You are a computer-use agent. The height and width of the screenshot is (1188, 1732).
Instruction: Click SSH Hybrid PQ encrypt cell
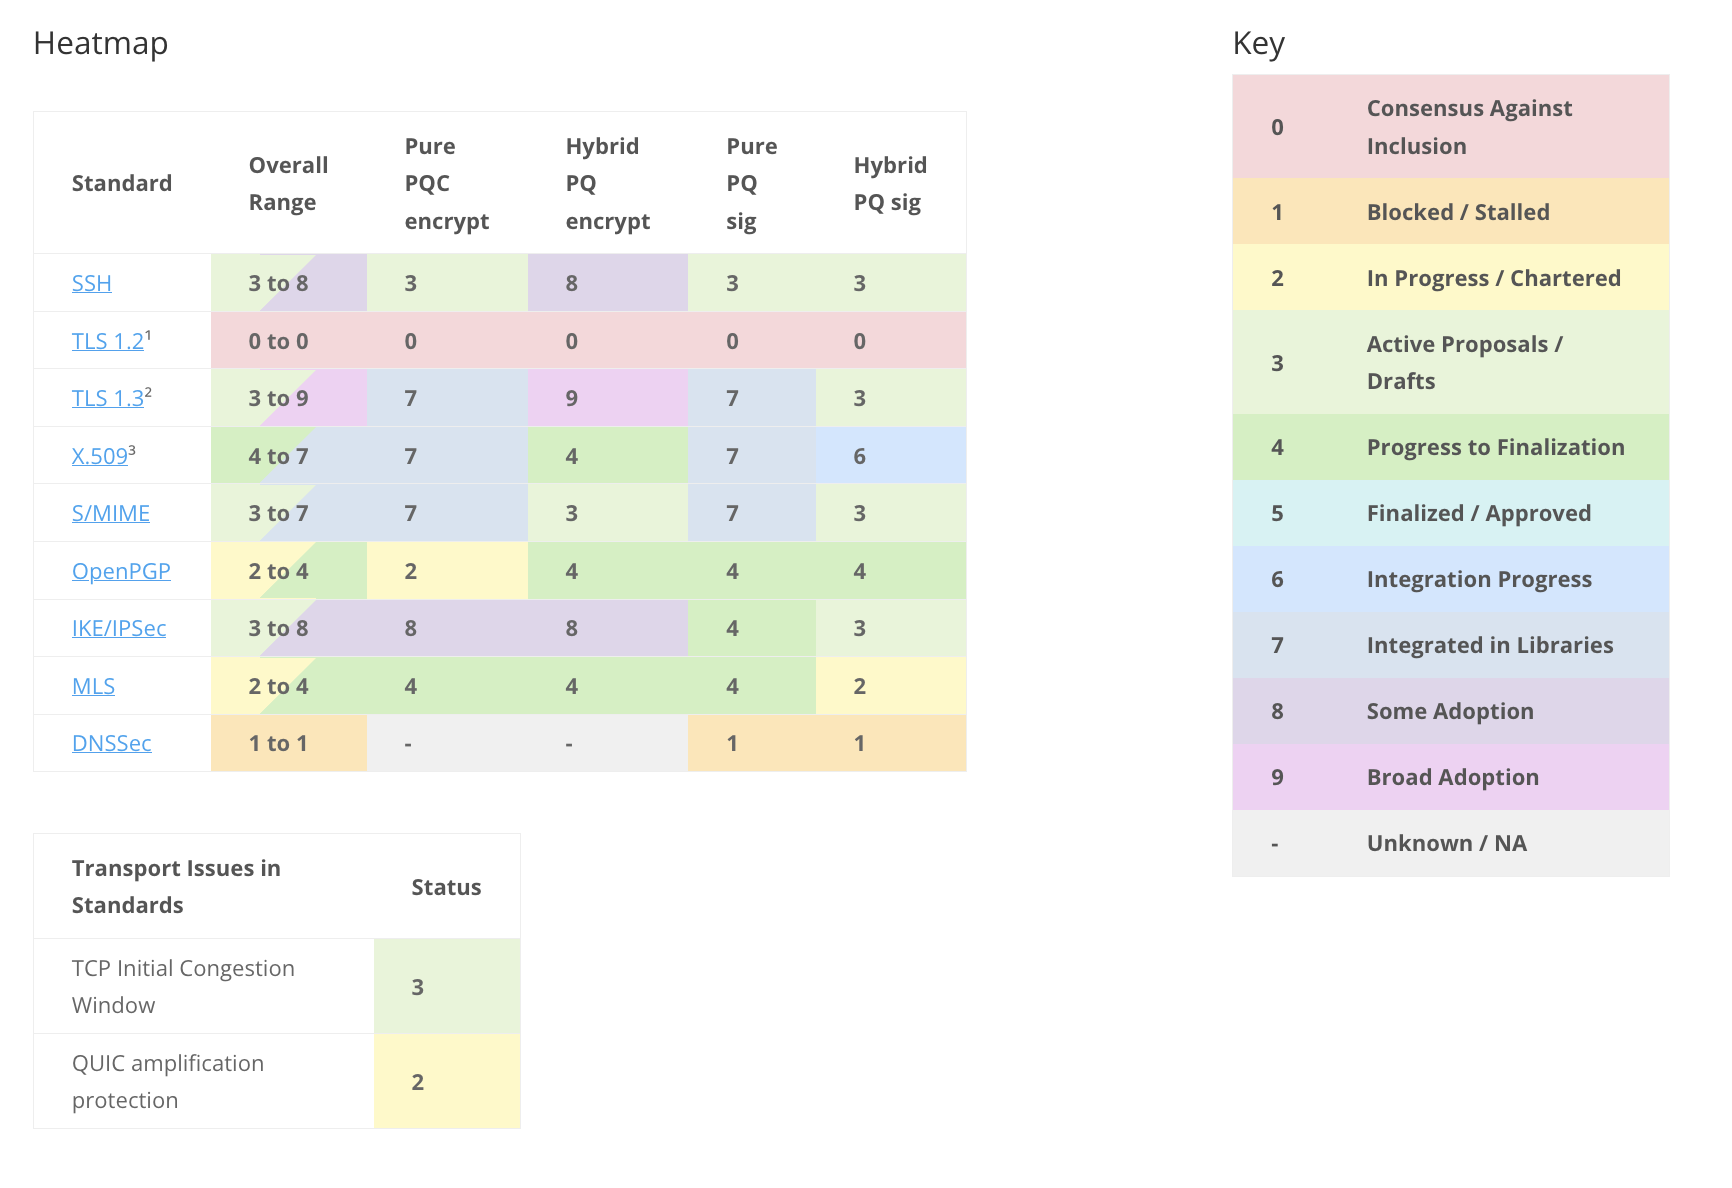click(x=607, y=283)
